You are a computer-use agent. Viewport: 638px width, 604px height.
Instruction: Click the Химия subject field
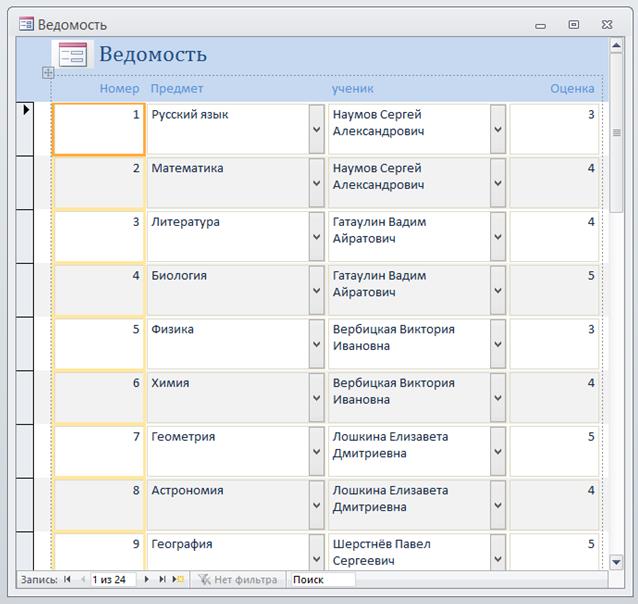[x=228, y=398]
